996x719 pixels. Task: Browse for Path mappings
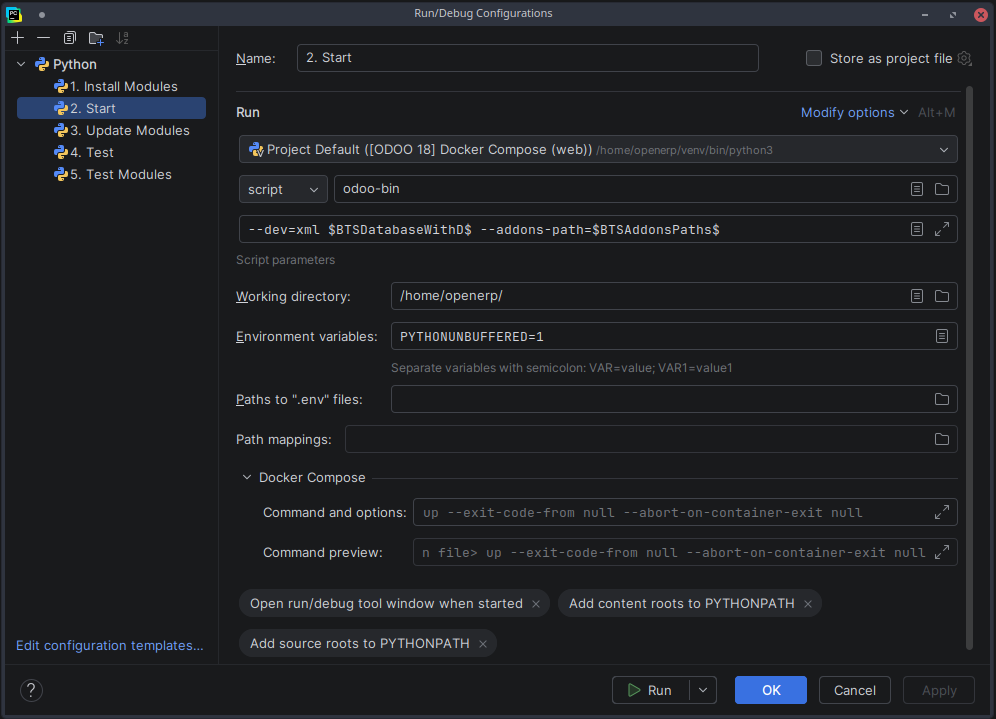pyautogui.click(x=942, y=439)
